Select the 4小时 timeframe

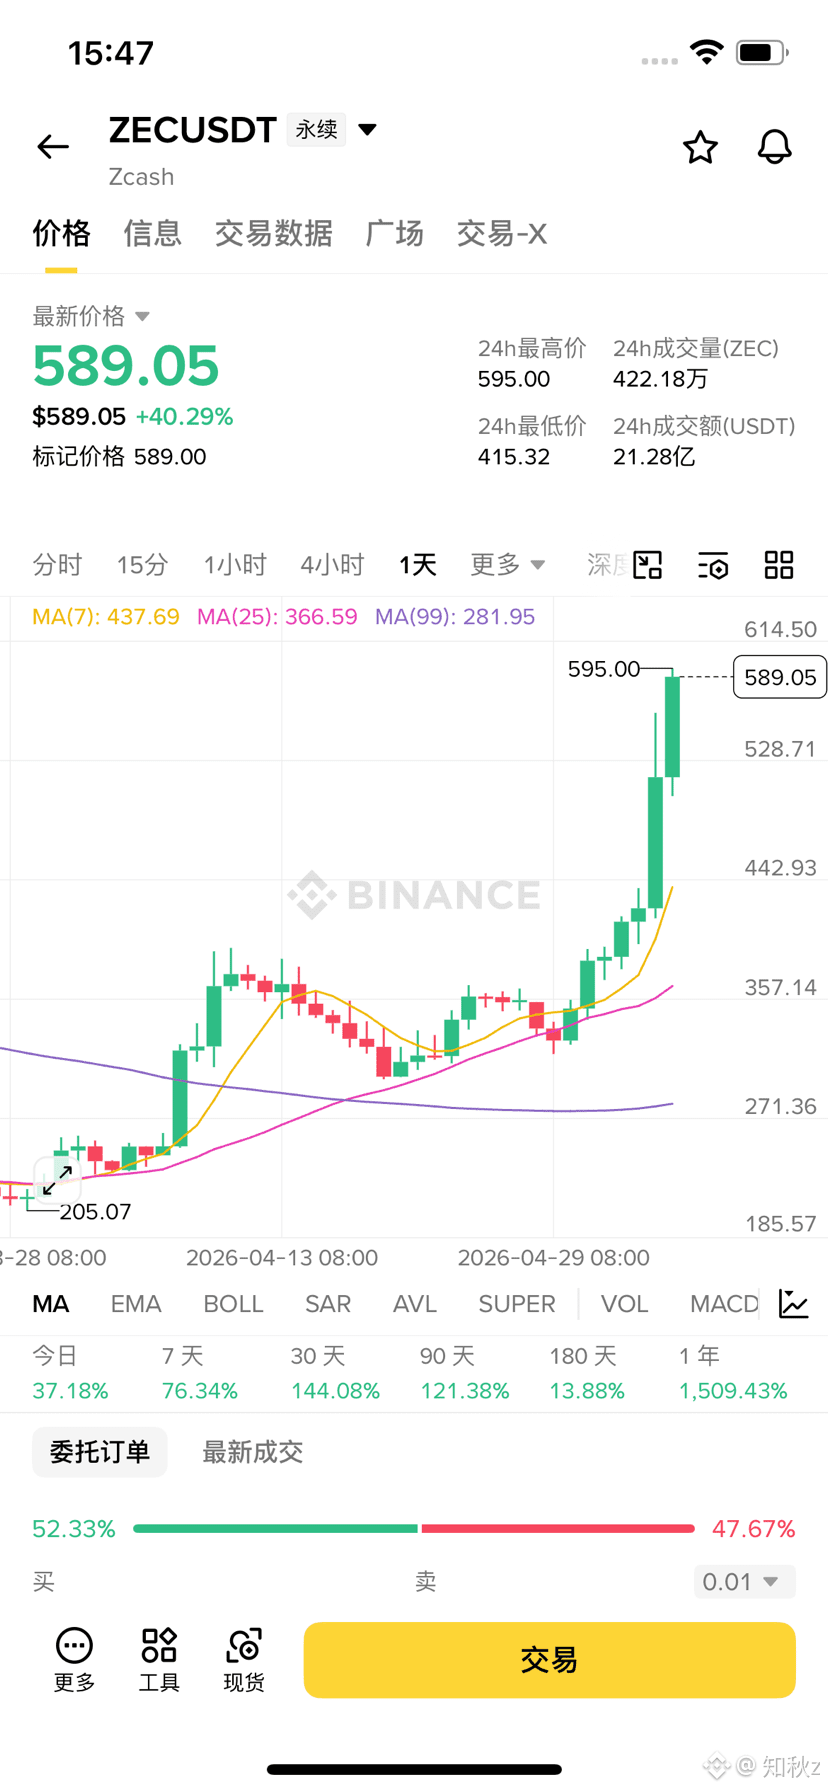pyautogui.click(x=332, y=565)
